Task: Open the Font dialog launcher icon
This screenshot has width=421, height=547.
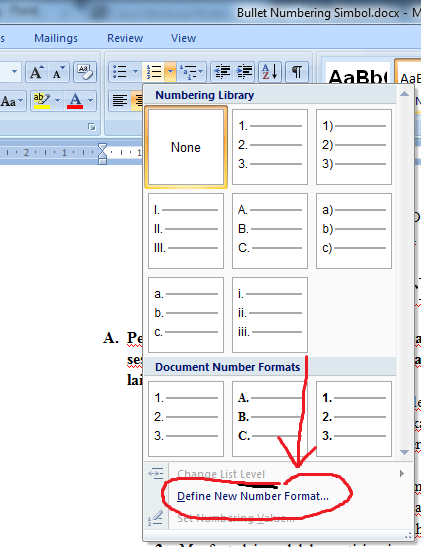Action: pyautogui.click(x=92, y=127)
